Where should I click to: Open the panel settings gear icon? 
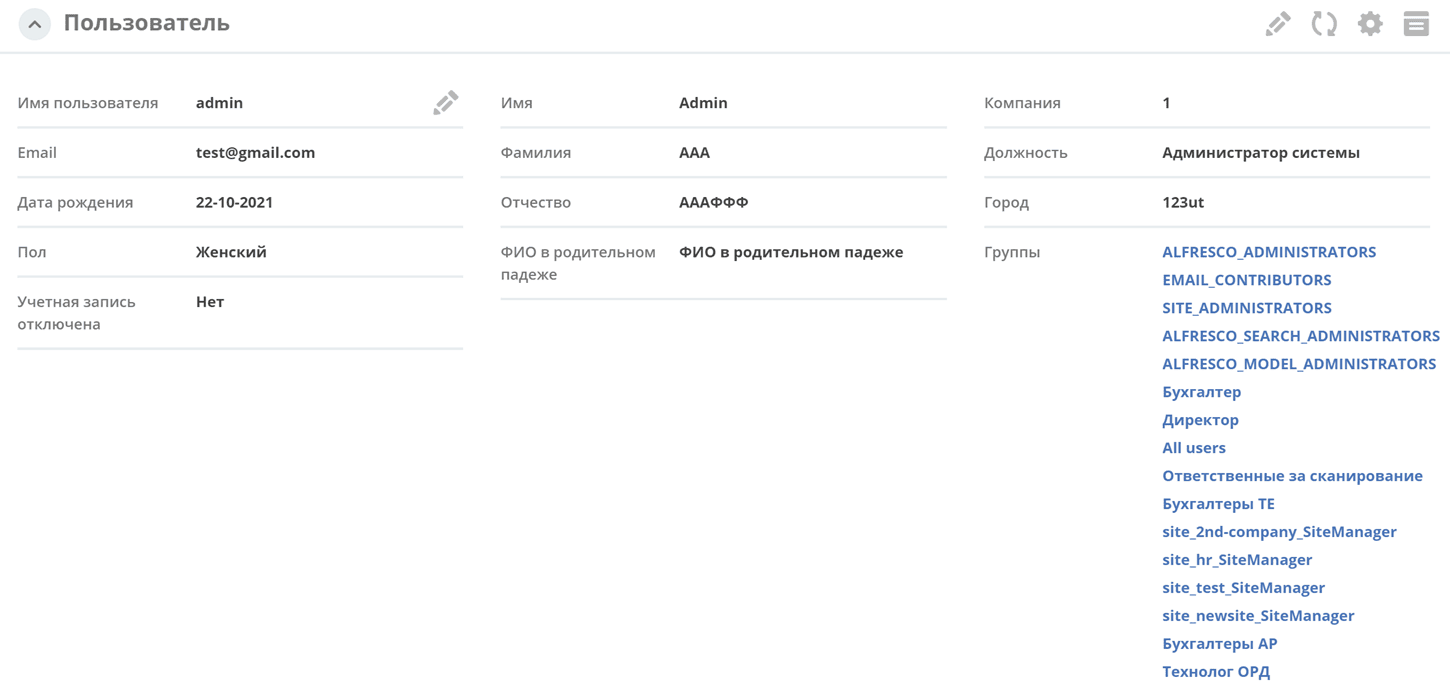[x=1370, y=24]
